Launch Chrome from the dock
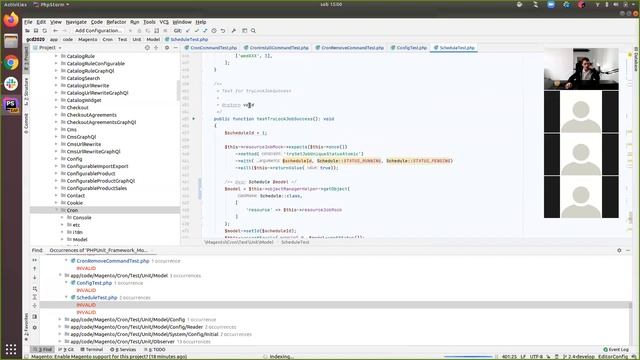Screen dimensions: 640x360 [x=11, y=63]
